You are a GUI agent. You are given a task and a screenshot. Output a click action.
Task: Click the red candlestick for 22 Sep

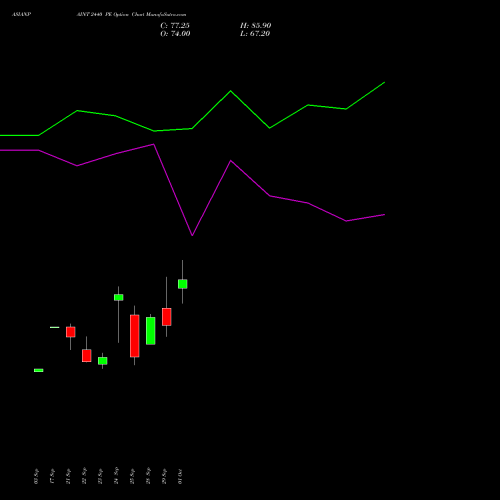(87, 356)
